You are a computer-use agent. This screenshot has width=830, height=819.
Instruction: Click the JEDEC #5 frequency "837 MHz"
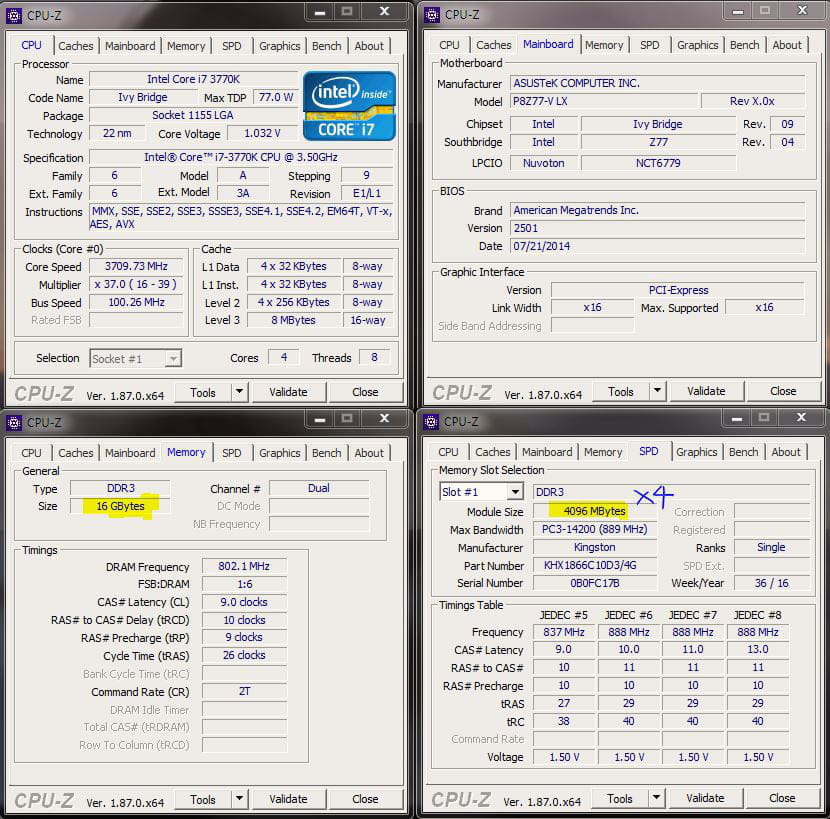(564, 632)
